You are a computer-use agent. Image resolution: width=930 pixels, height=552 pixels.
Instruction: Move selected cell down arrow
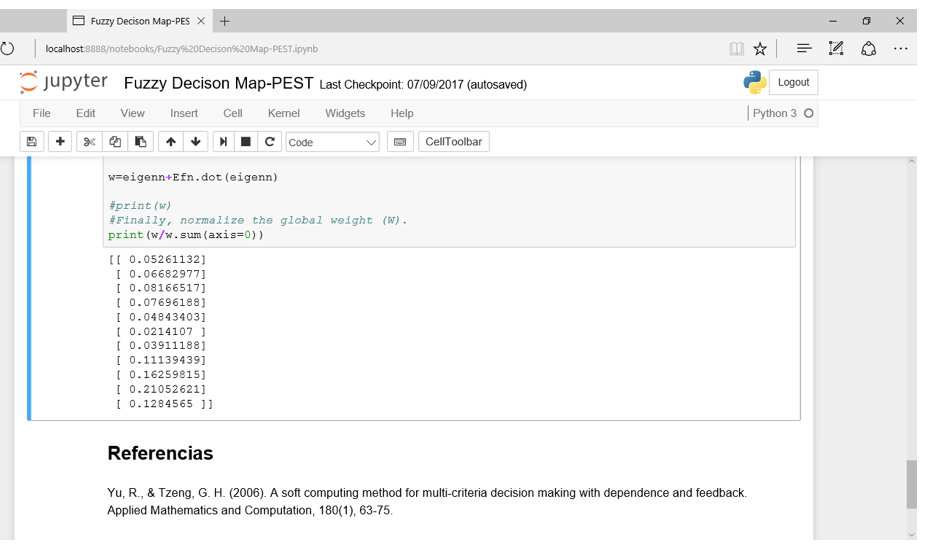[x=196, y=142]
